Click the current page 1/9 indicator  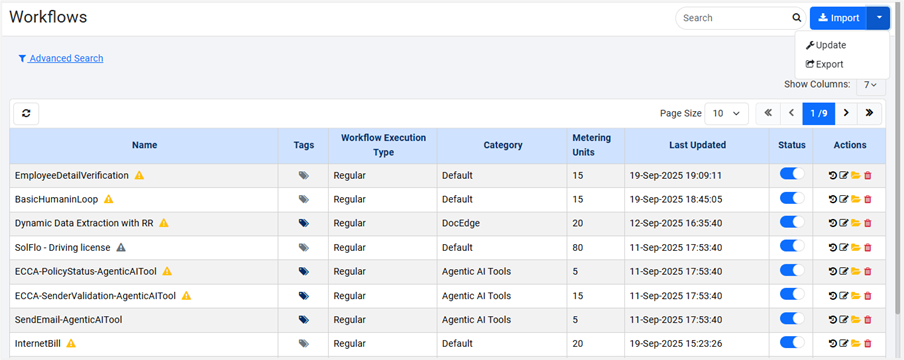(x=819, y=114)
